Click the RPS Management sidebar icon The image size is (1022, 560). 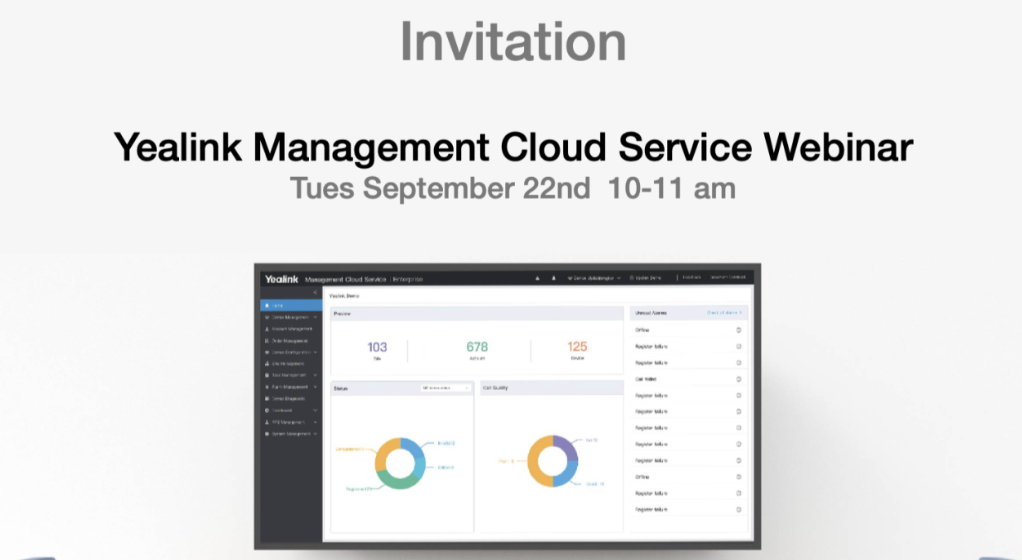(267, 422)
